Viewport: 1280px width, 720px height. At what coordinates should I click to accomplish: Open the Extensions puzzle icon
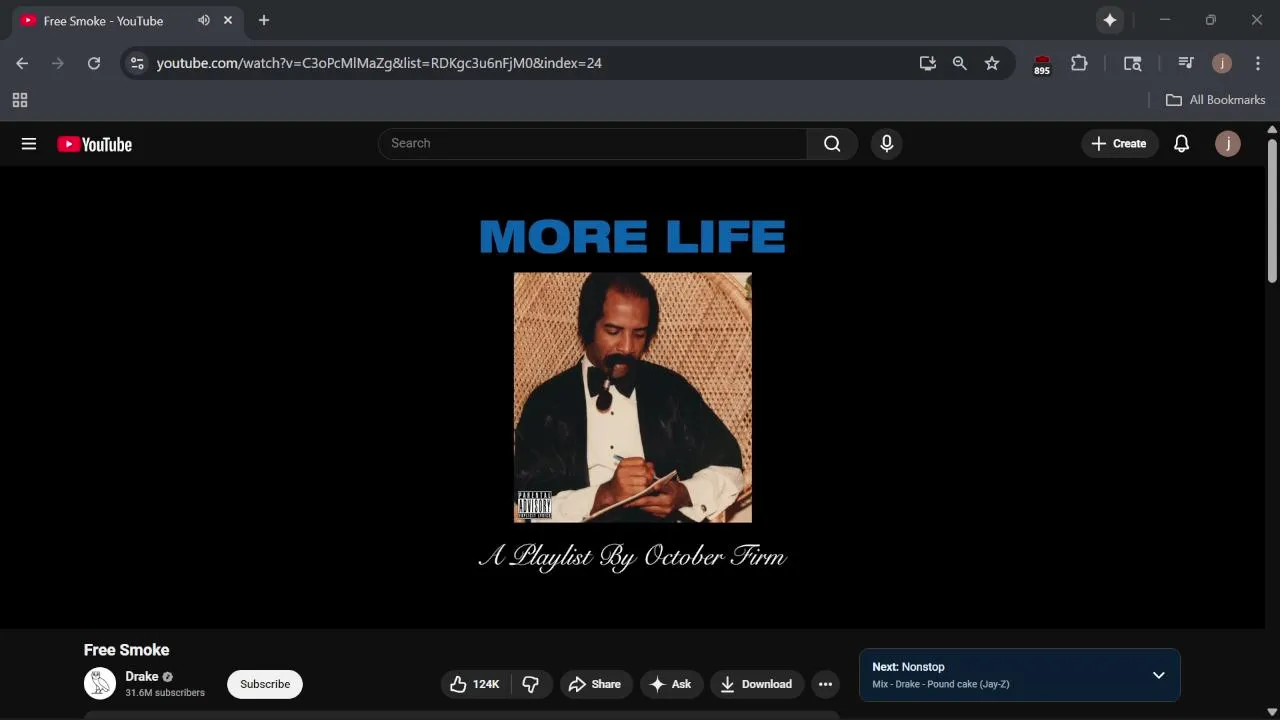[x=1079, y=63]
